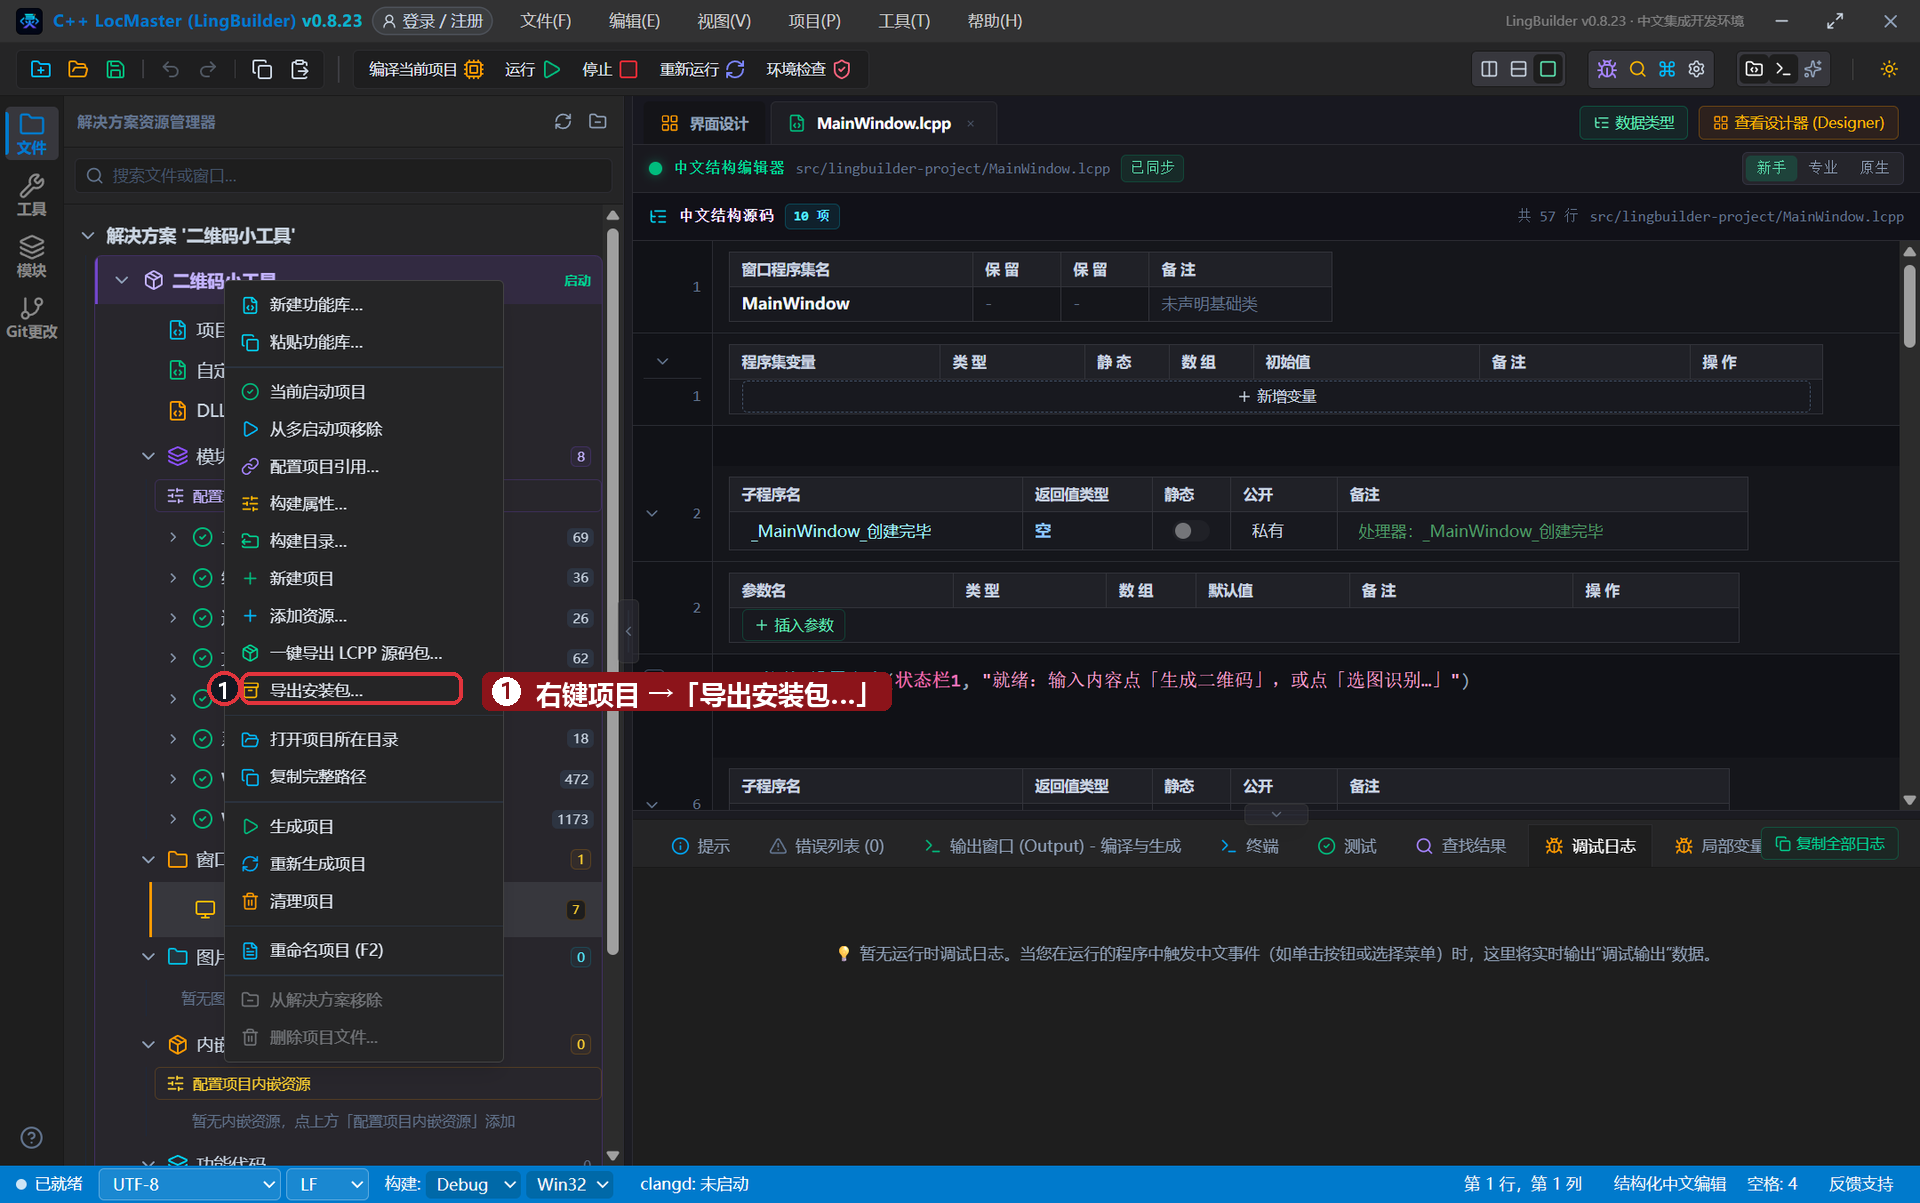Select the 新手 mode option
Viewport: 1920px width, 1203px height.
[1771, 168]
